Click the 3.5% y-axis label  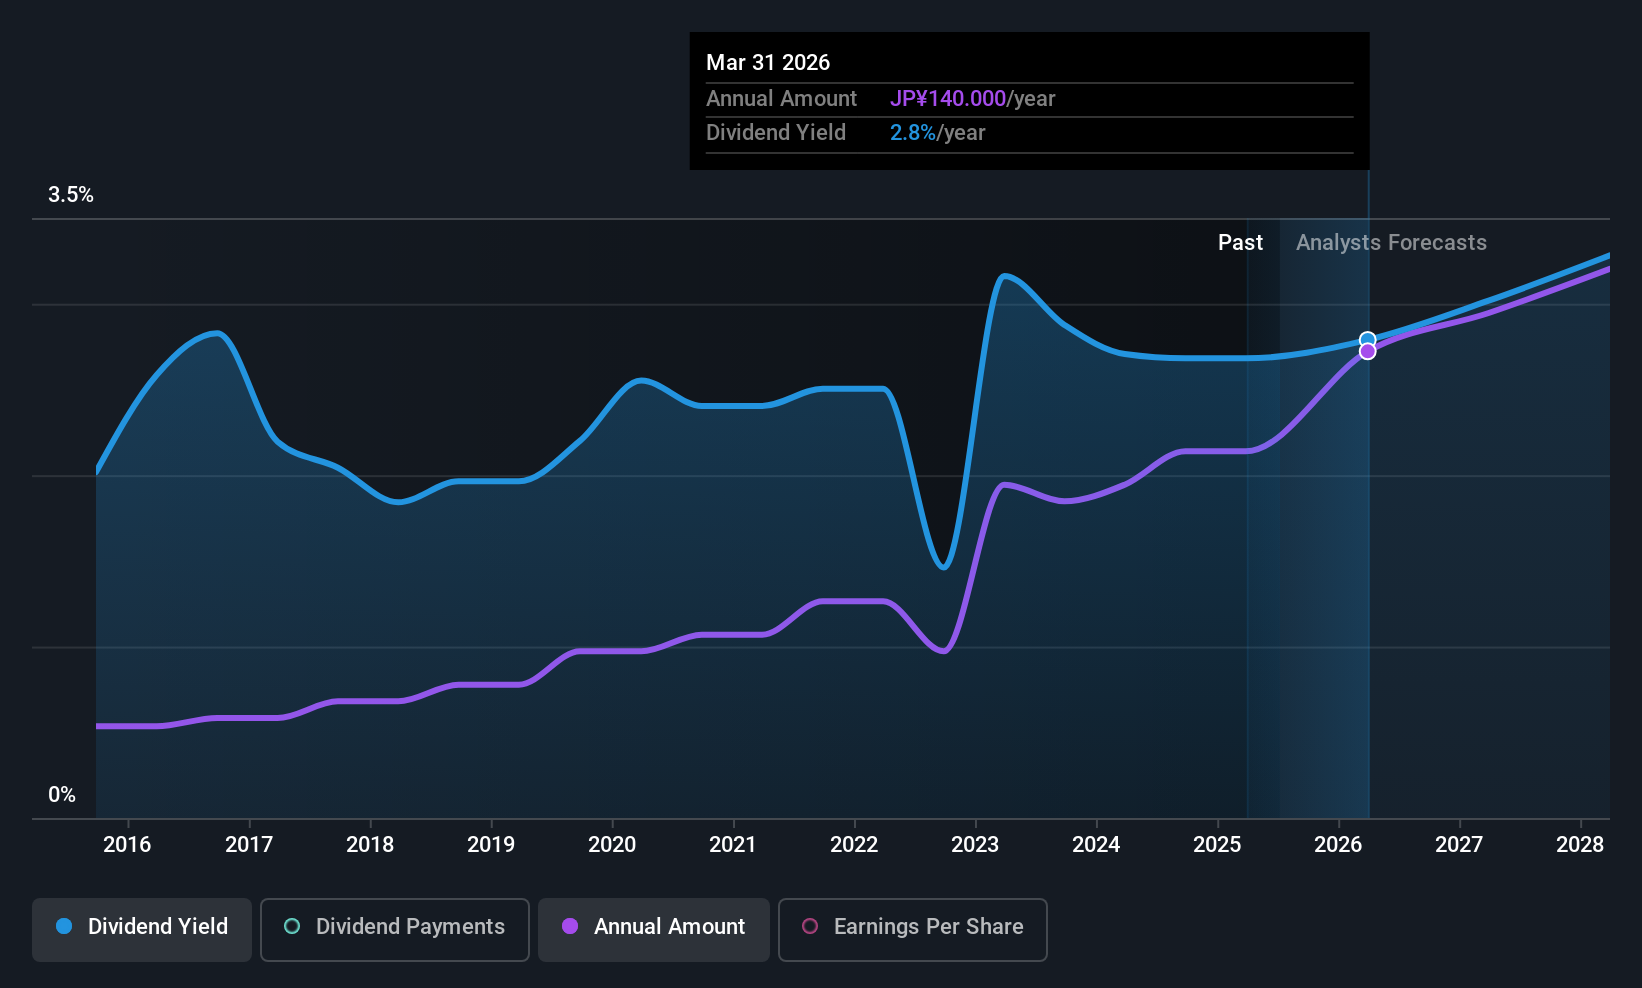(x=71, y=195)
